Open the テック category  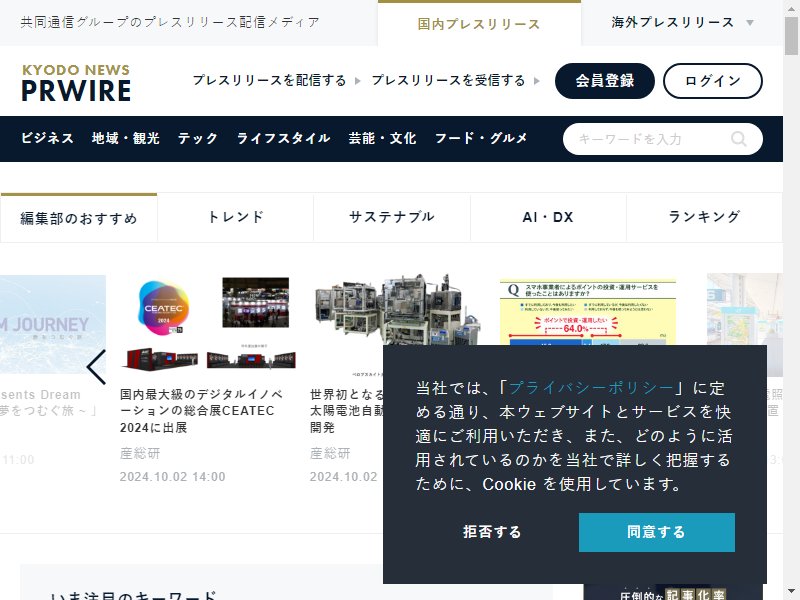click(x=198, y=138)
